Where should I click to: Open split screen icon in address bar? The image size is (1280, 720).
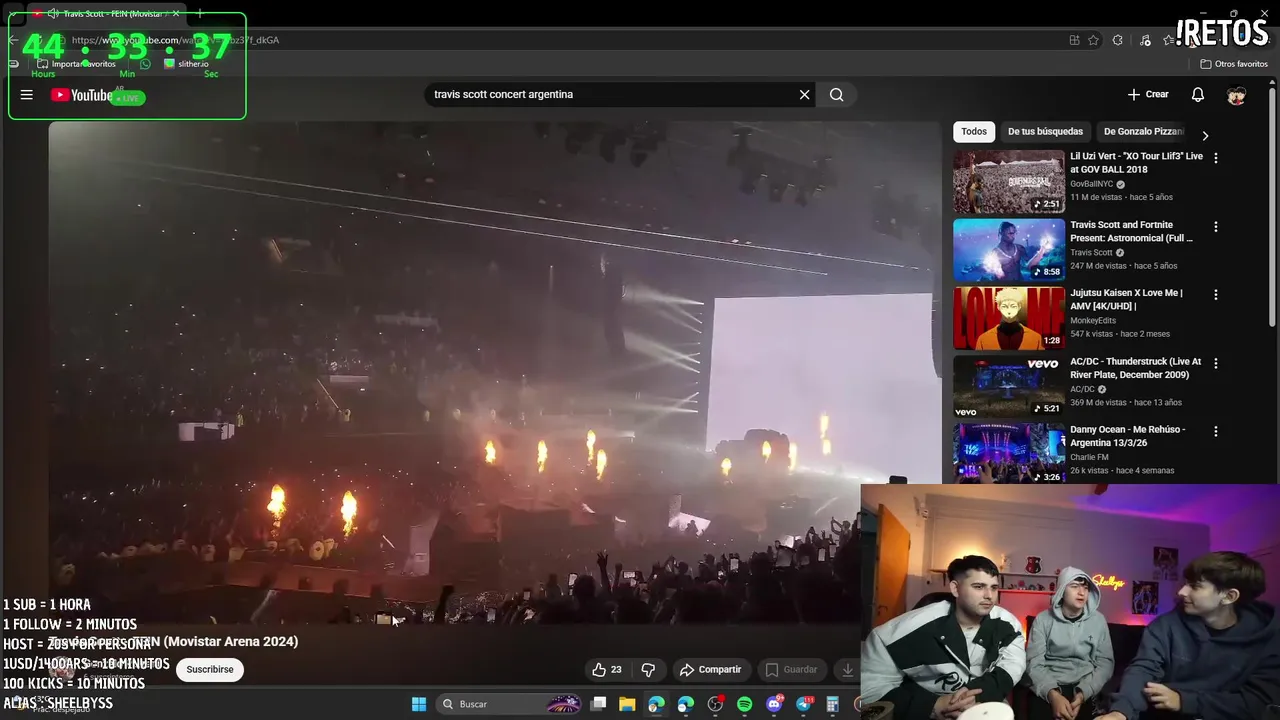[1074, 40]
